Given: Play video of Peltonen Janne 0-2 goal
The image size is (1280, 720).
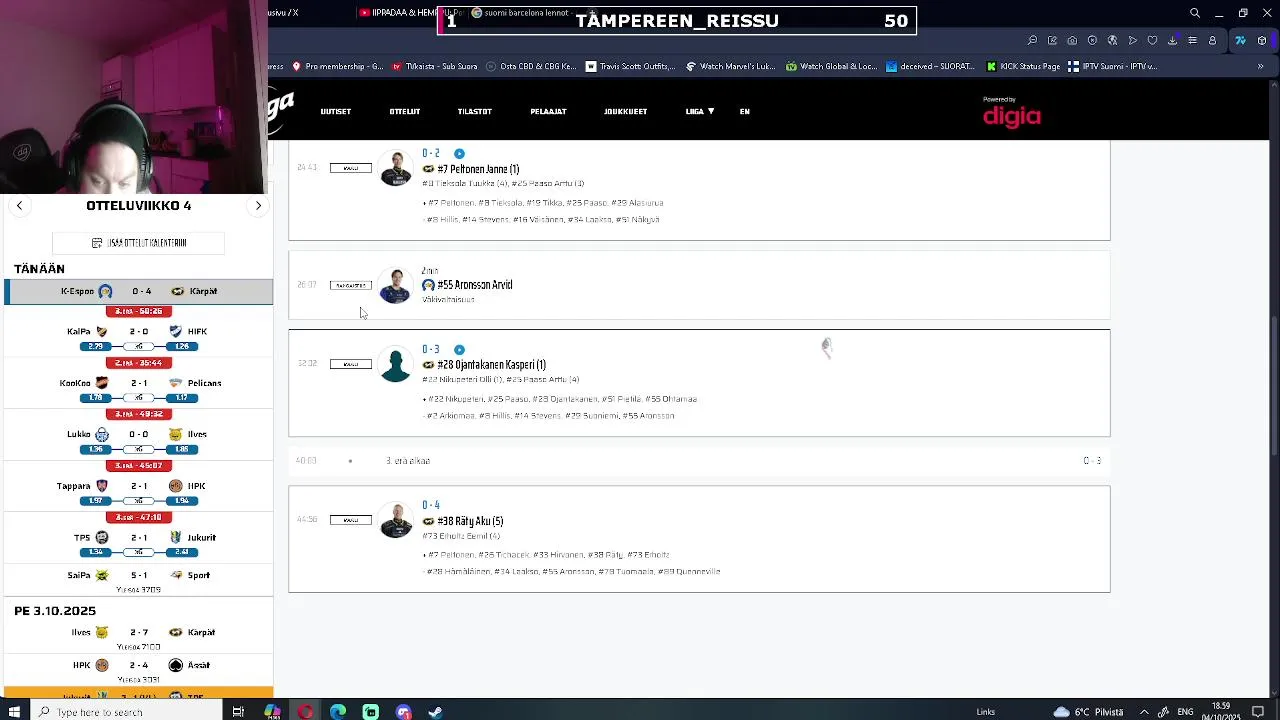Looking at the screenshot, I should (459, 153).
